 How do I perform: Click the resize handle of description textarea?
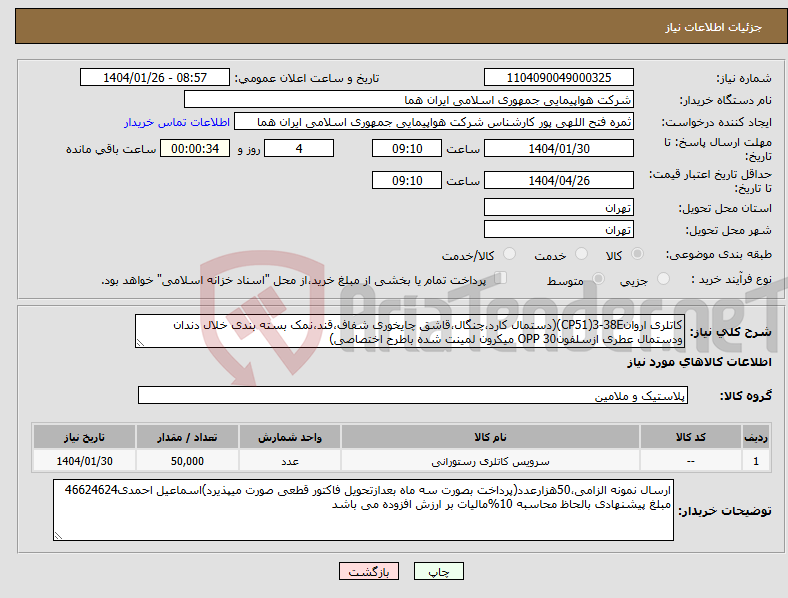140,343
